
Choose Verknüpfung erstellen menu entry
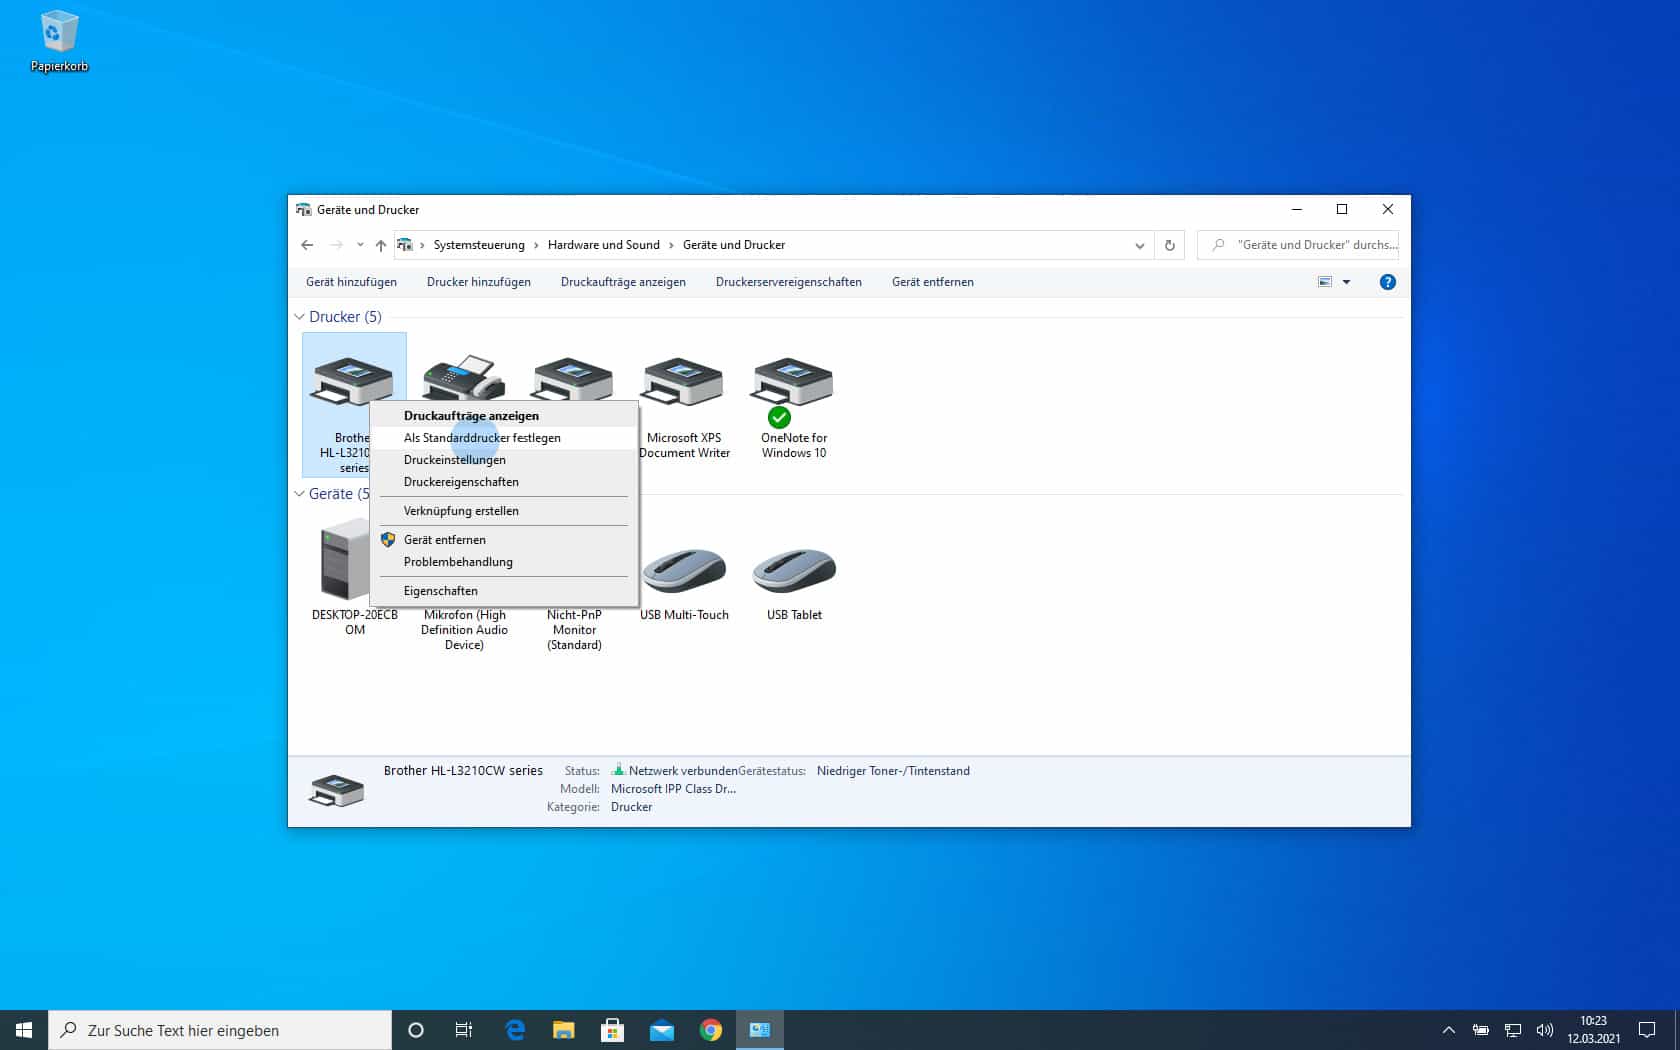504,511
